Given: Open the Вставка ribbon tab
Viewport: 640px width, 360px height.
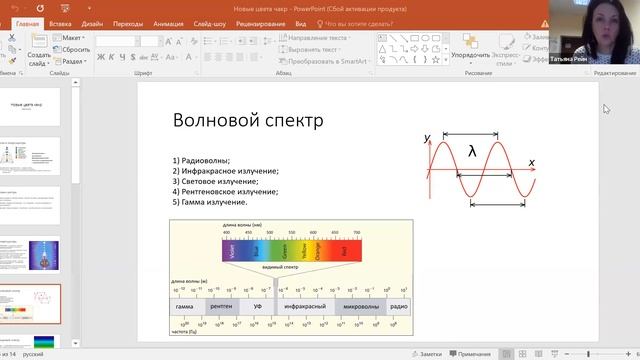Looking at the screenshot, I should tap(60, 24).
